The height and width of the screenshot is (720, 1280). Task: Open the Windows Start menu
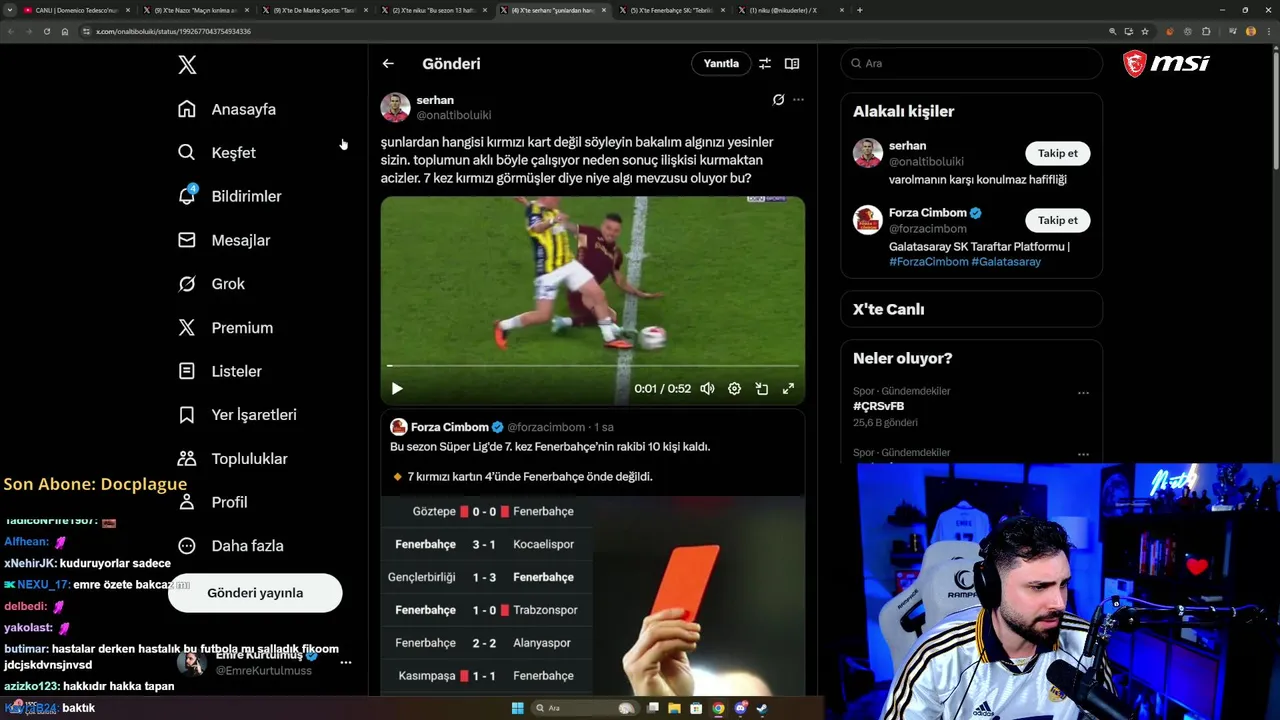click(x=518, y=708)
